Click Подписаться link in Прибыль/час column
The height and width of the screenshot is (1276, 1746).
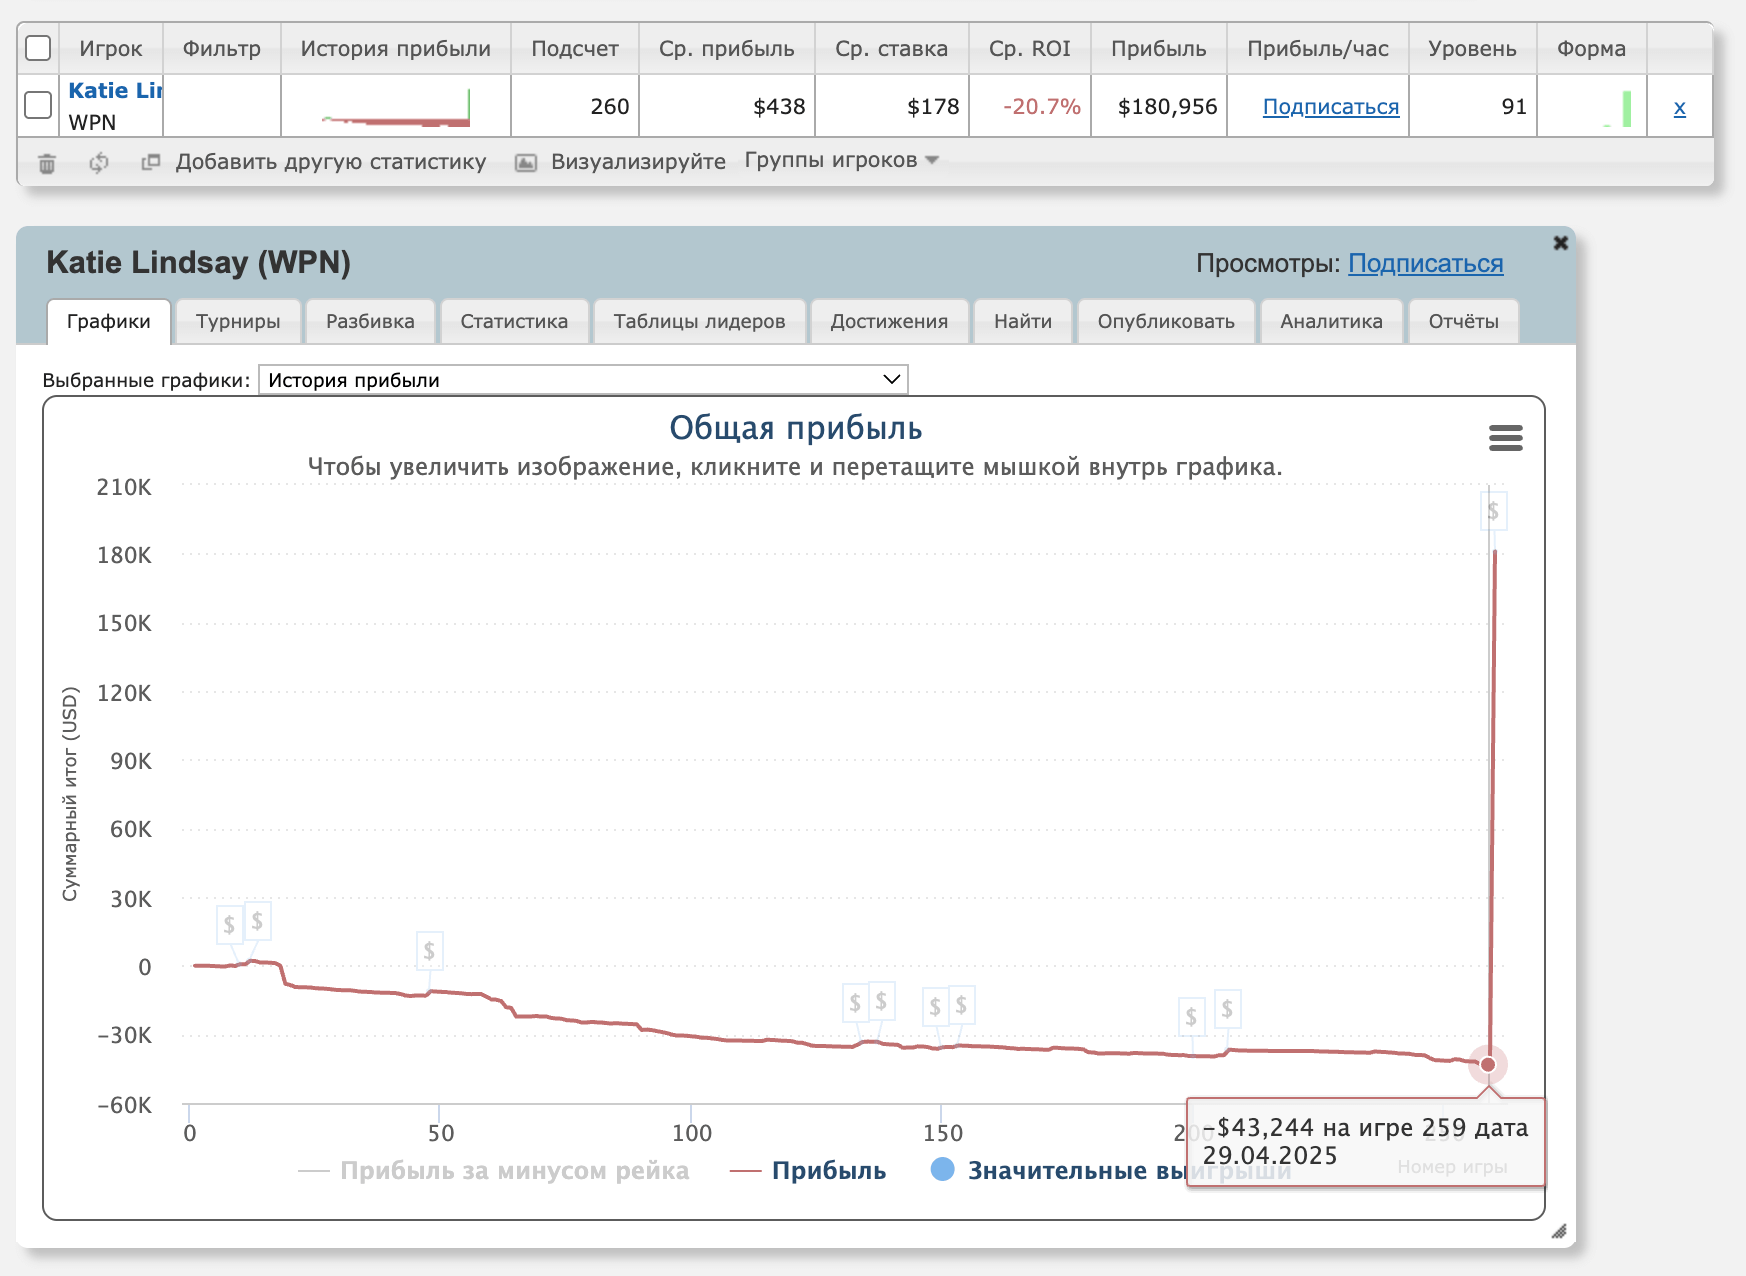(x=1330, y=107)
